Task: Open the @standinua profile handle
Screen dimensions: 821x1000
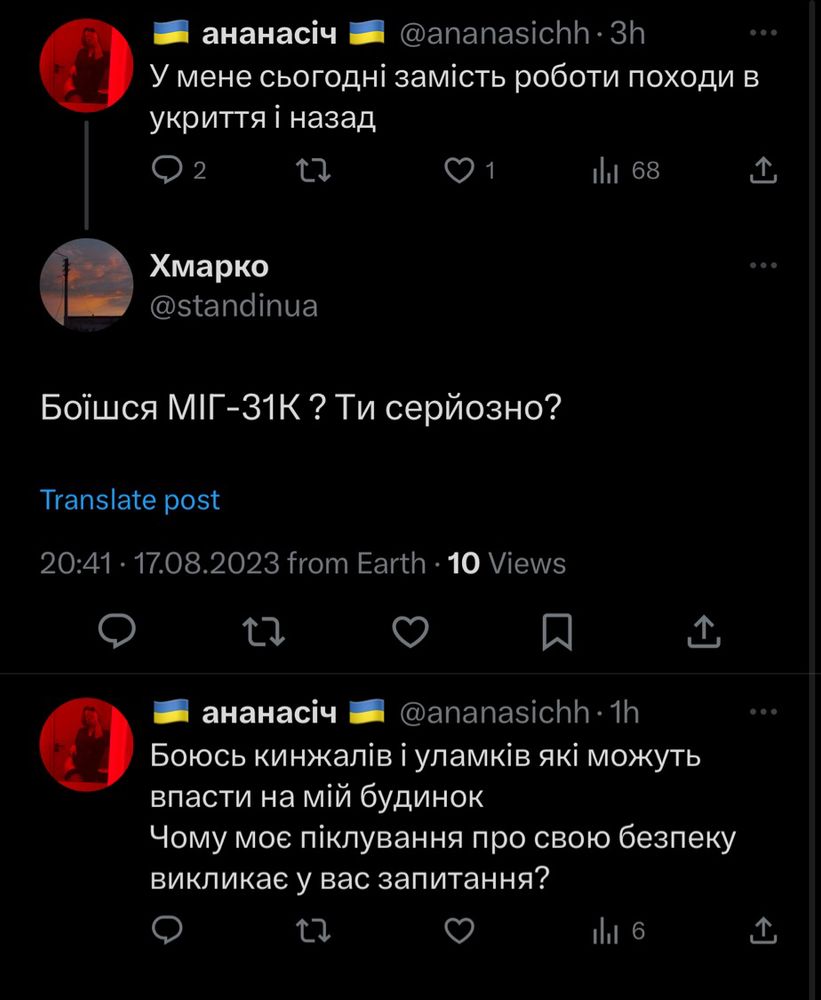Action: point(233,306)
